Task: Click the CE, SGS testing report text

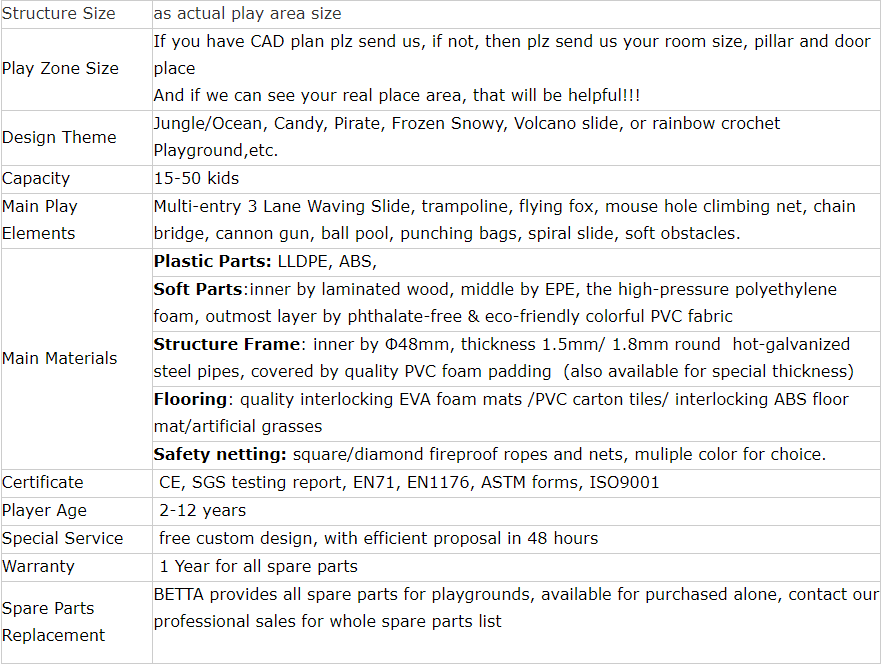Action: coord(251,483)
